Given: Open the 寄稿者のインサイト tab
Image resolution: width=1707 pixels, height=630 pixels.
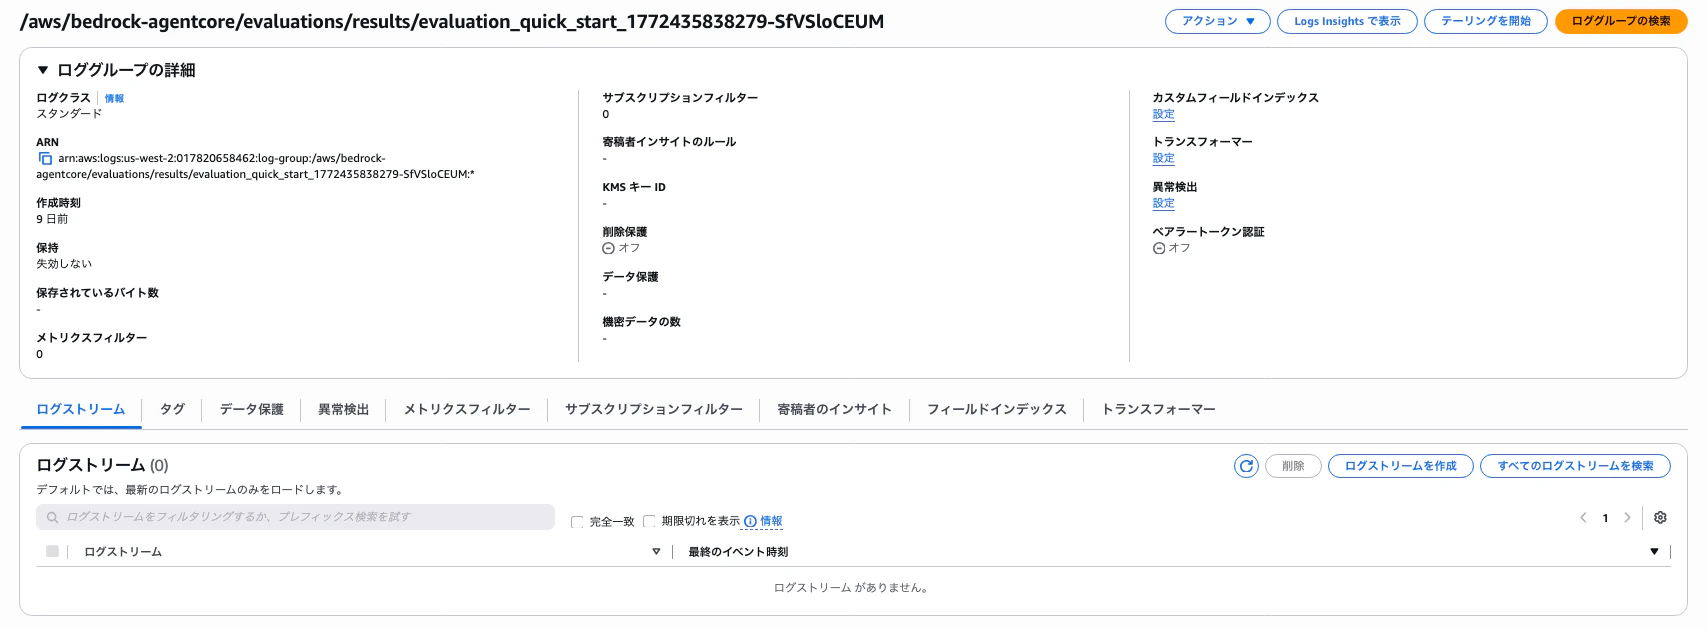Looking at the screenshot, I should (x=834, y=410).
